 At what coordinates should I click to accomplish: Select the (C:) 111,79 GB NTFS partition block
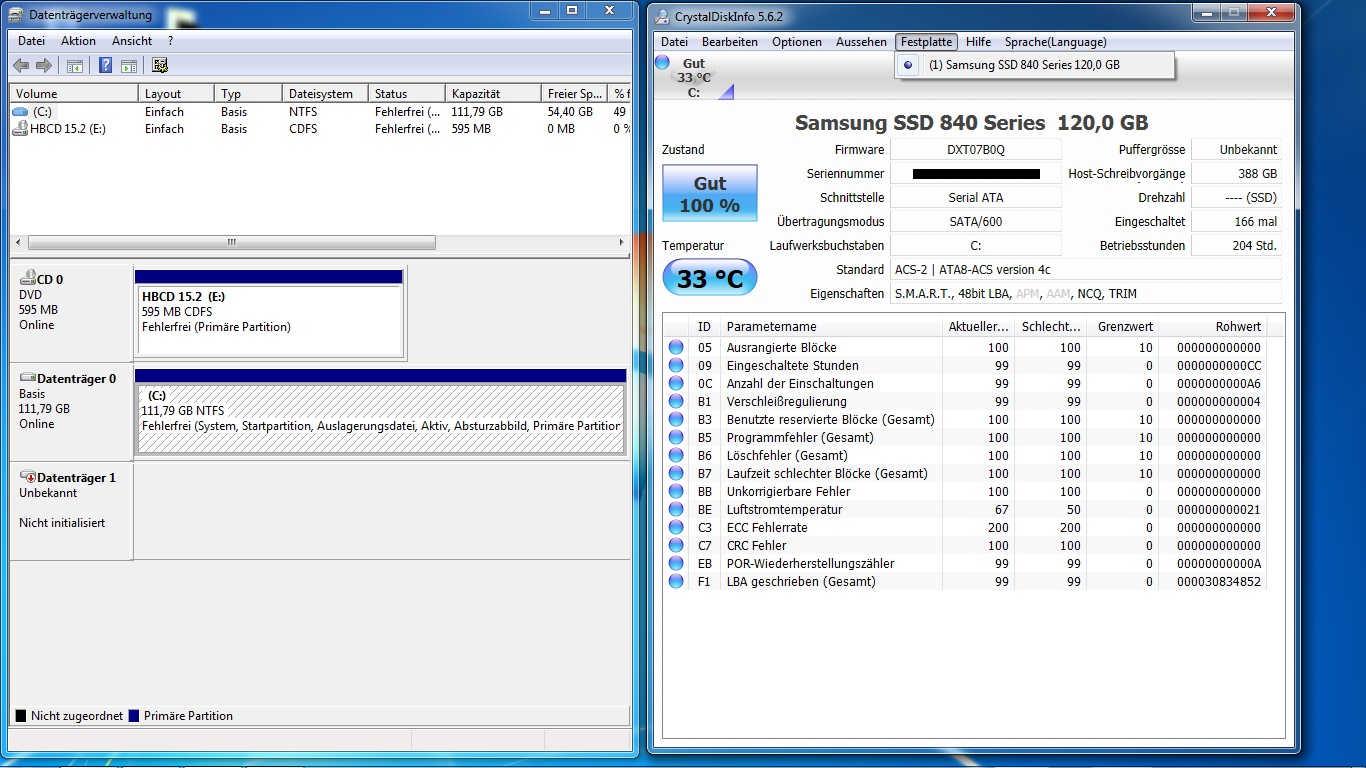click(x=380, y=411)
